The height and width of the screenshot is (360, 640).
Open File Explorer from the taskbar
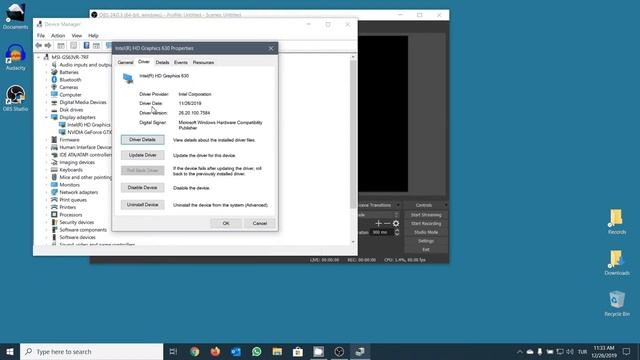click(x=277, y=351)
